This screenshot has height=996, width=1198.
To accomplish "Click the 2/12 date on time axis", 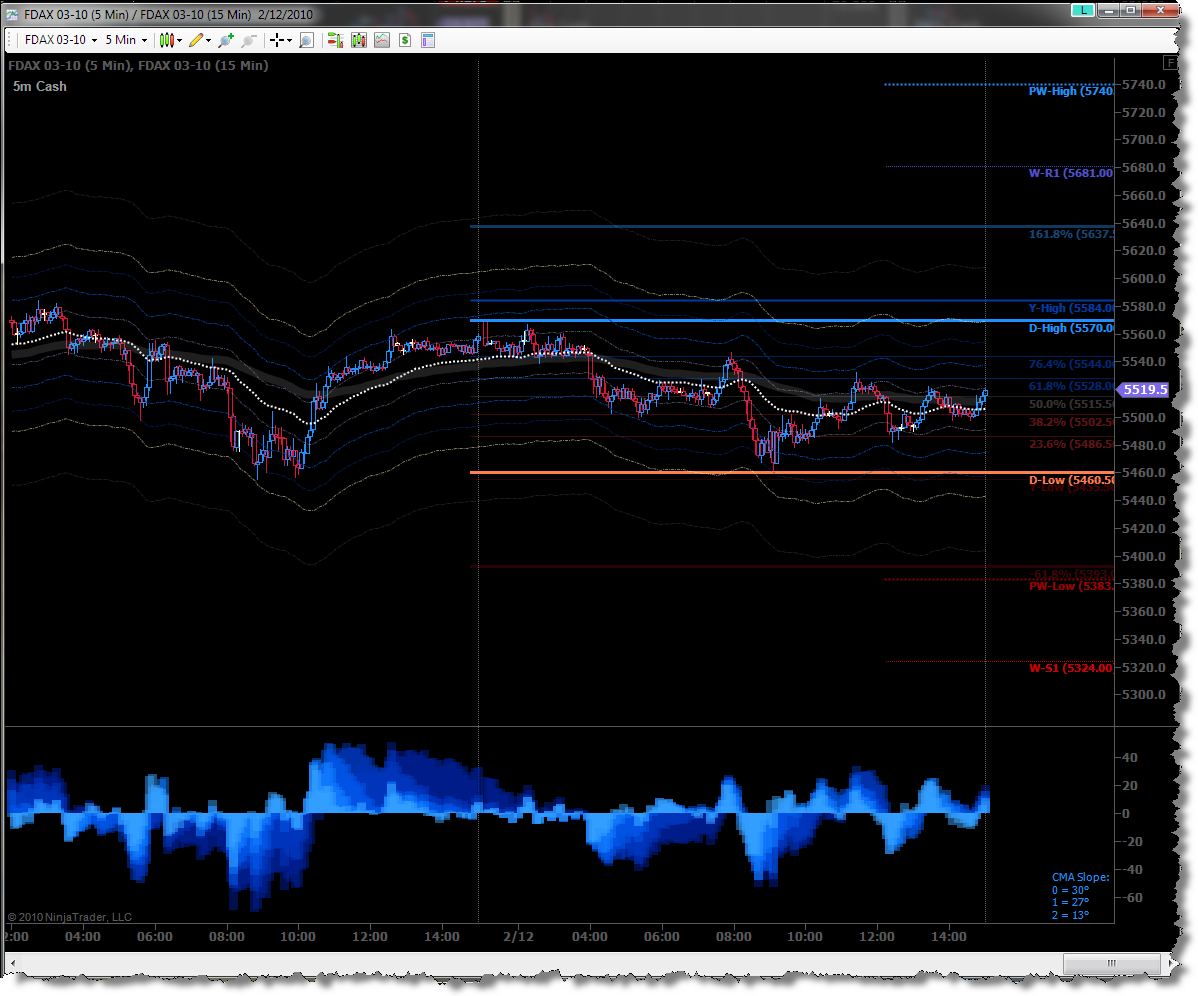I will [519, 936].
